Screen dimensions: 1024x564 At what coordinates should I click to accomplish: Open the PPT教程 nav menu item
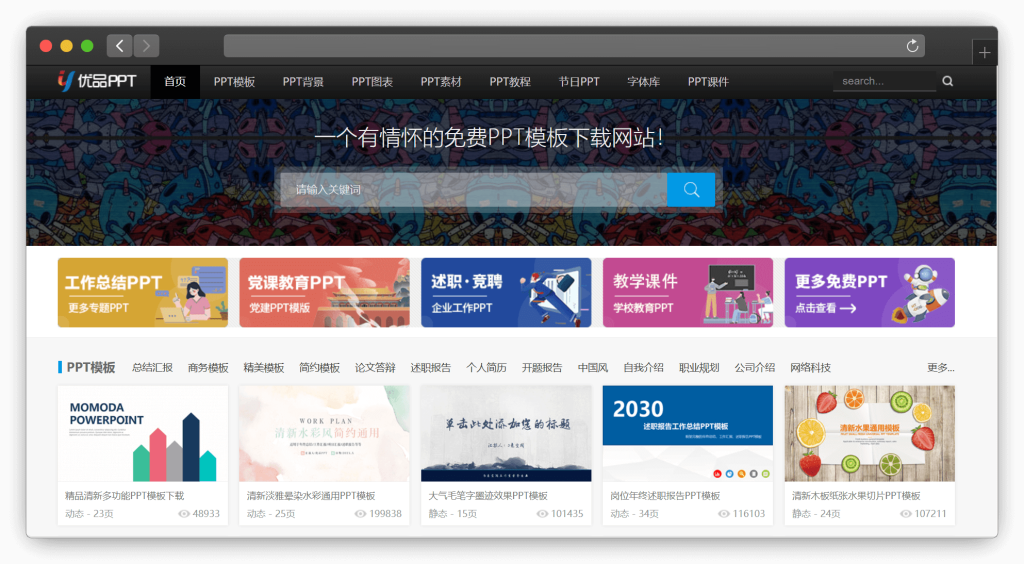[x=510, y=82]
